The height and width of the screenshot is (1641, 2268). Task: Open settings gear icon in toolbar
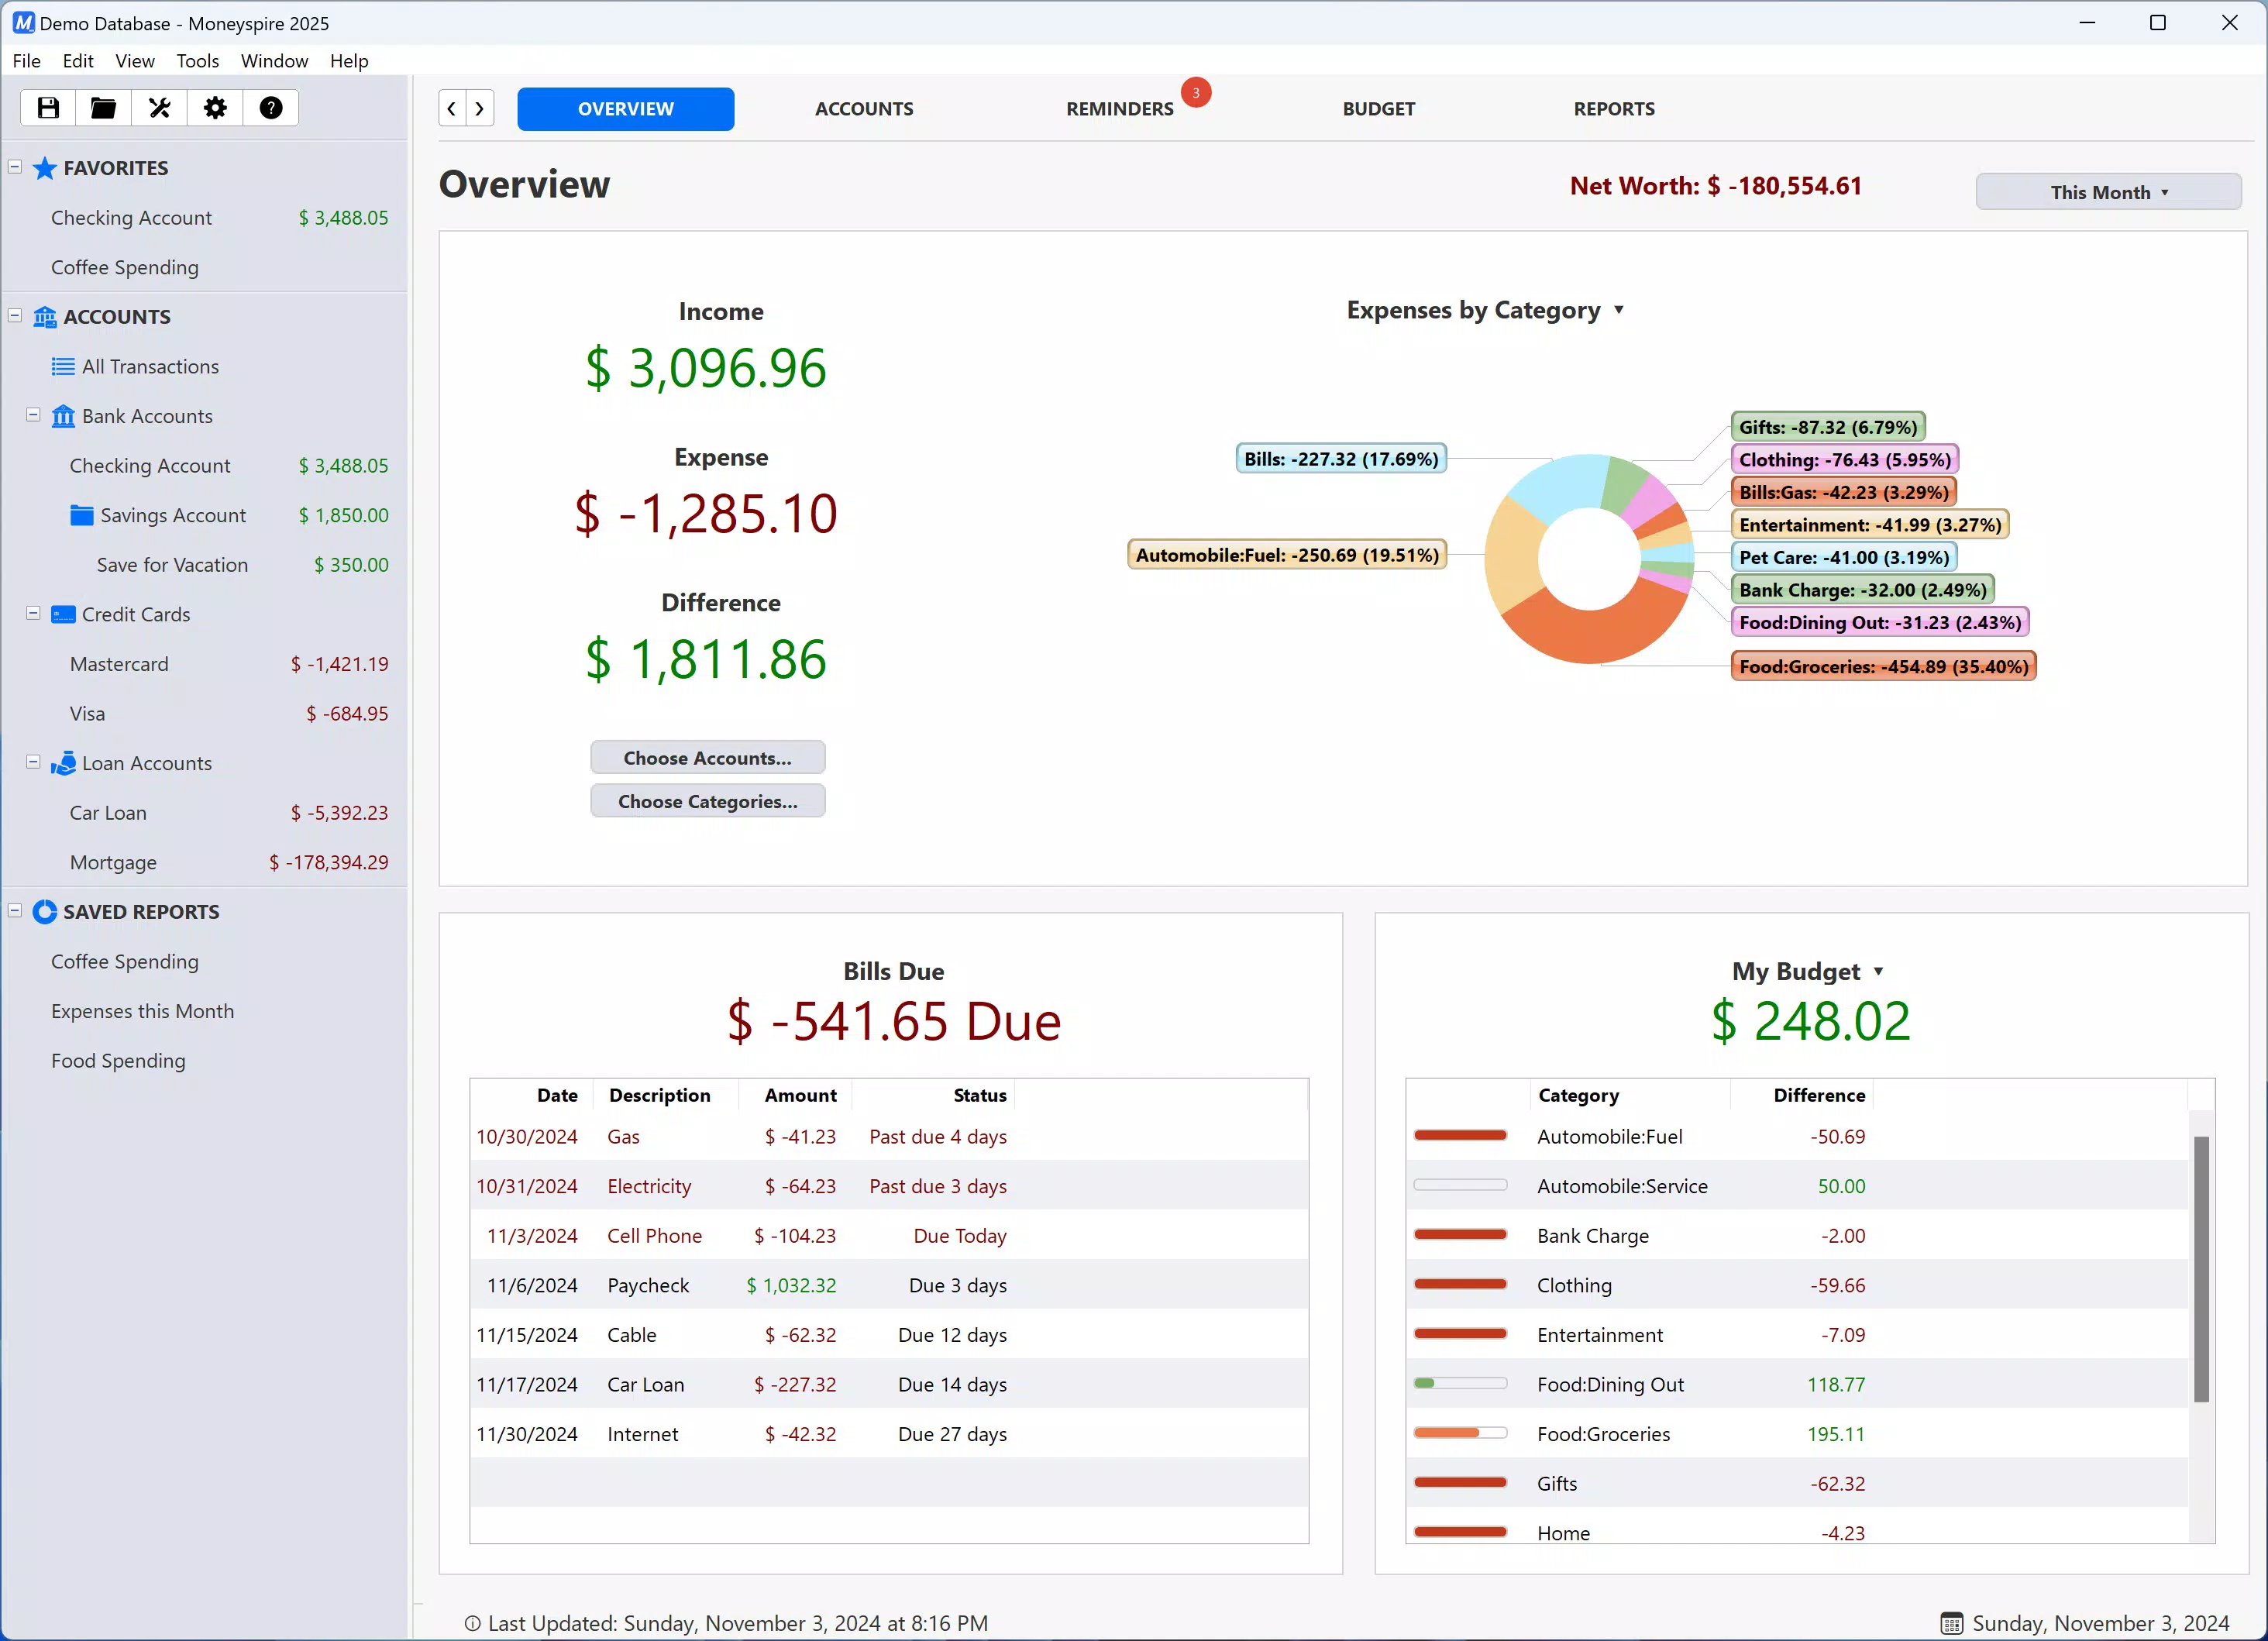coord(215,108)
